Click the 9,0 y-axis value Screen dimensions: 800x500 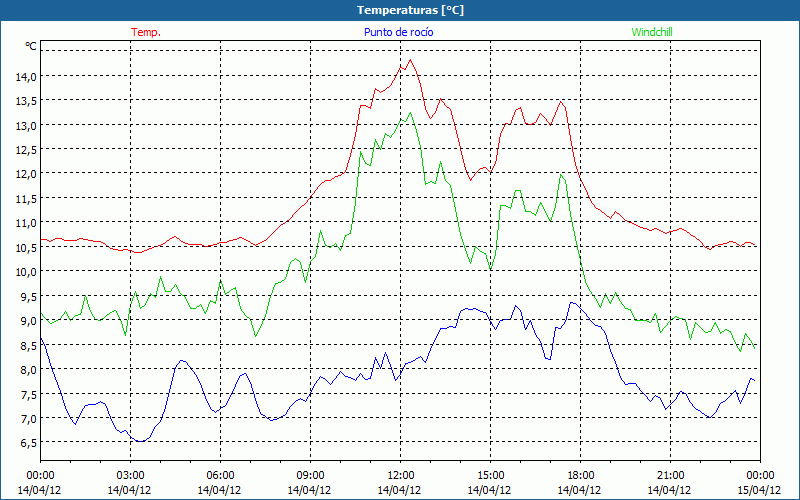[29, 320]
